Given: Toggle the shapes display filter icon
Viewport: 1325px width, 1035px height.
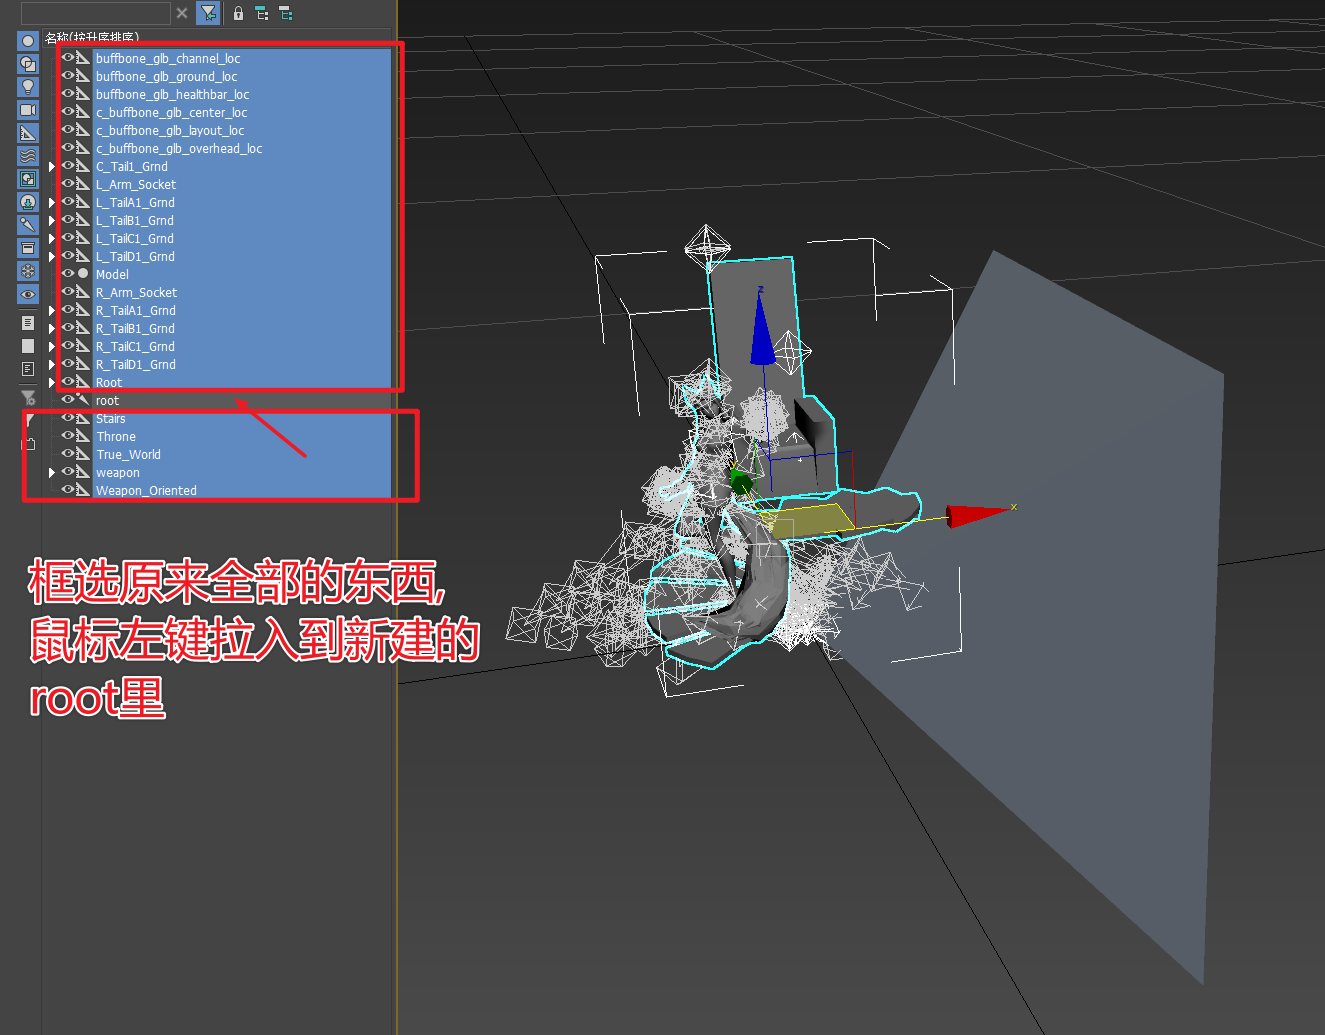Looking at the screenshot, I should (x=28, y=64).
